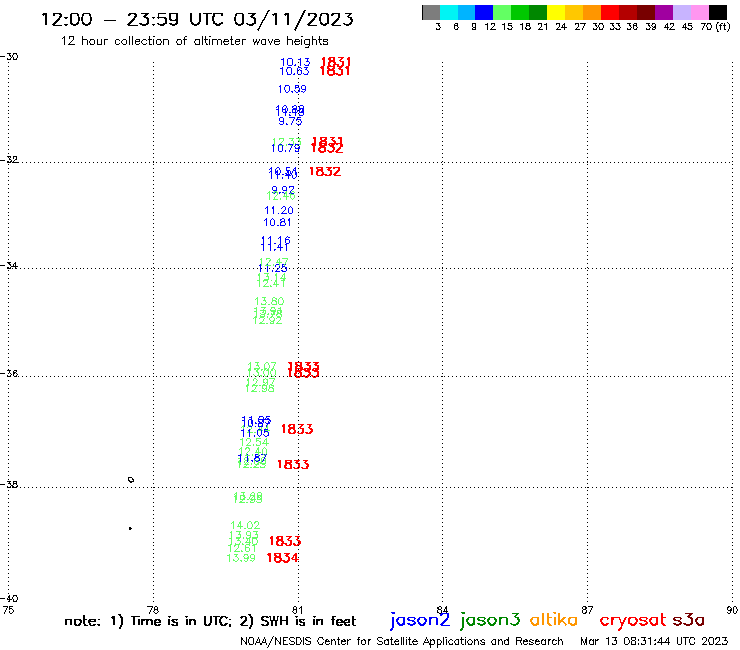740x650 pixels.
Task: Click the wave height value 10.63
Action: point(294,71)
